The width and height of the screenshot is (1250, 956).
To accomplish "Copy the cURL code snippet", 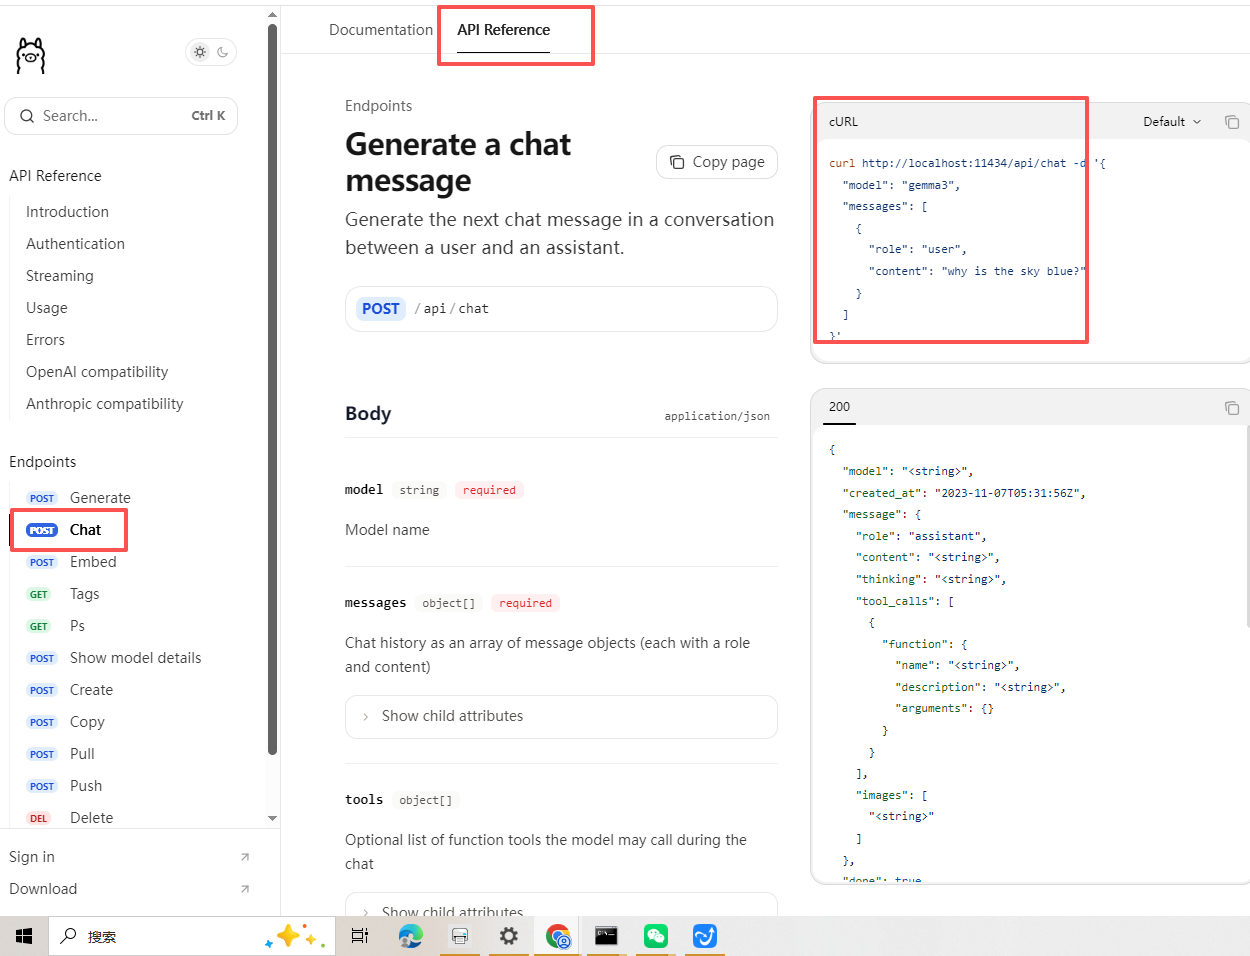I will 1232,122.
